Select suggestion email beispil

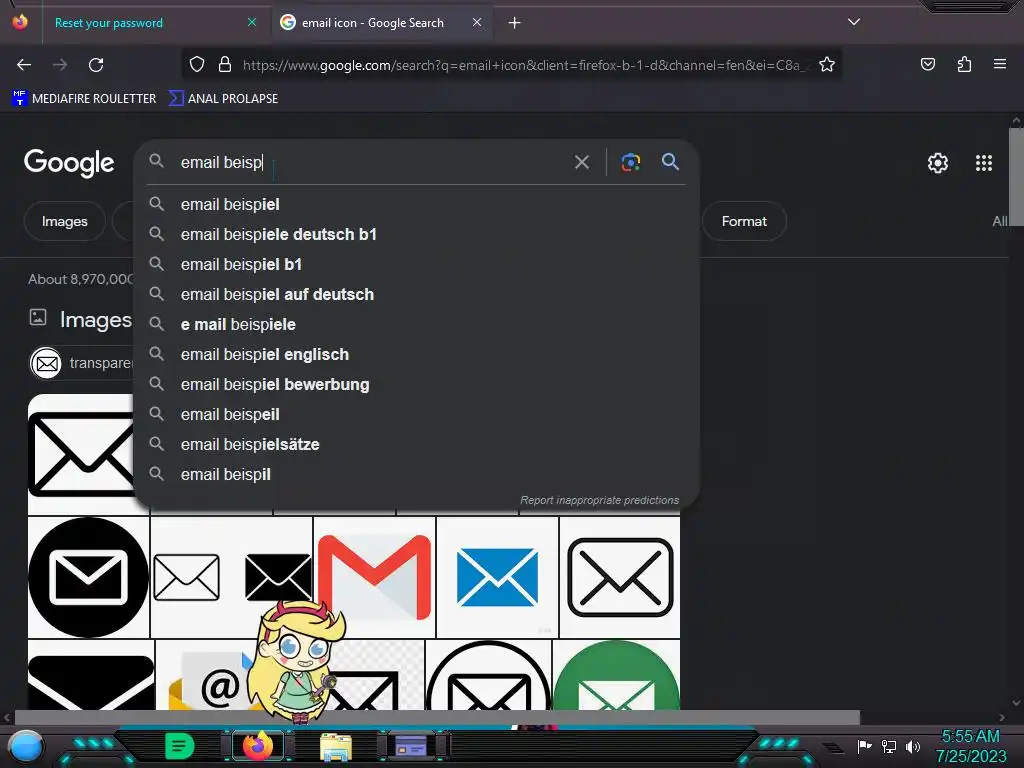point(415,475)
